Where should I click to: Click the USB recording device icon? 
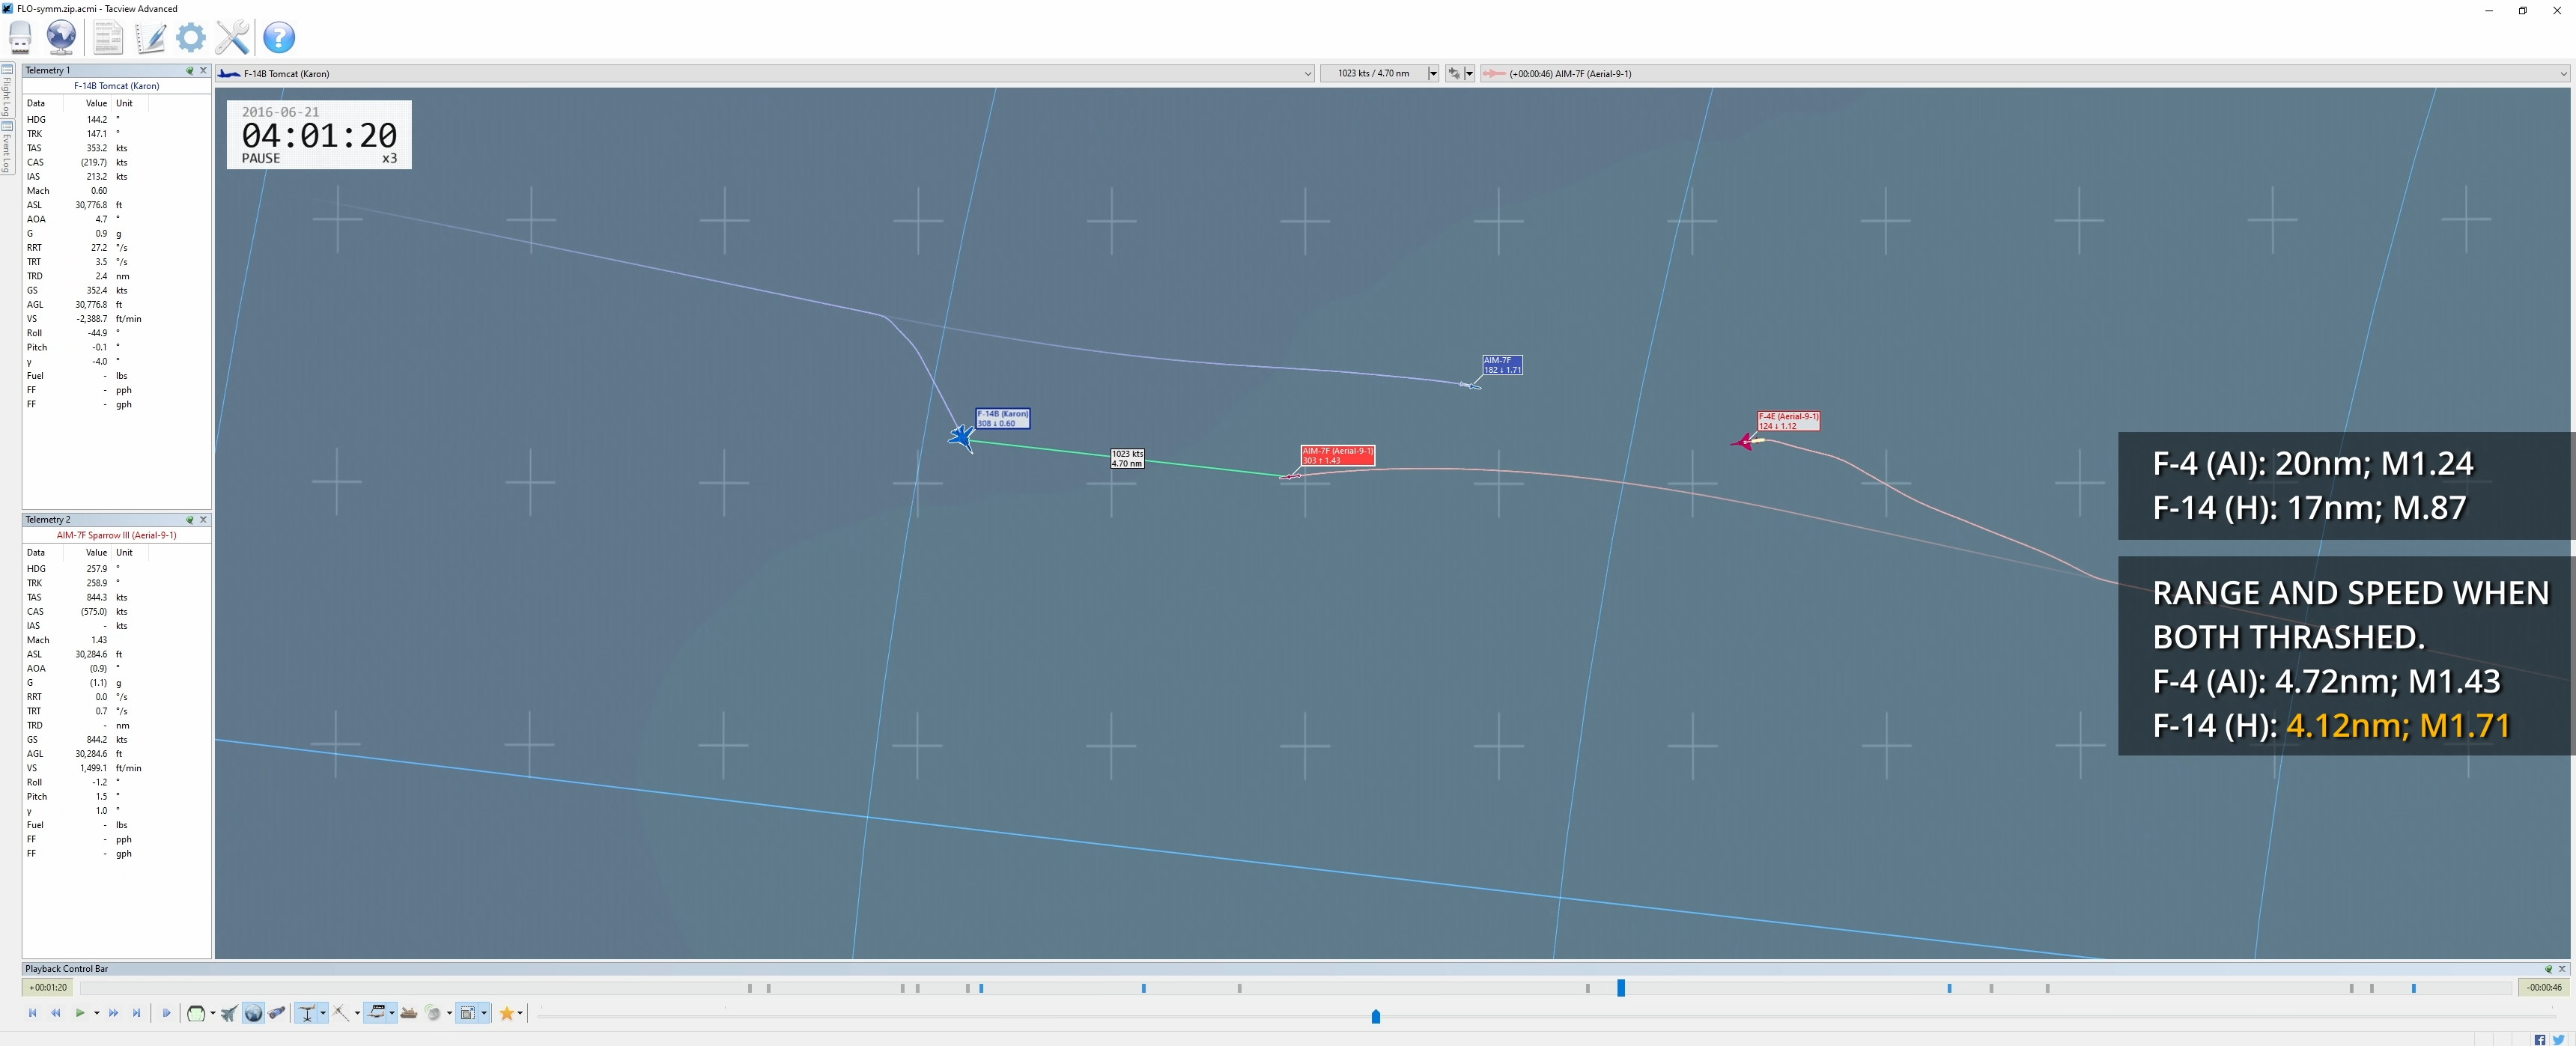coord(20,37)
